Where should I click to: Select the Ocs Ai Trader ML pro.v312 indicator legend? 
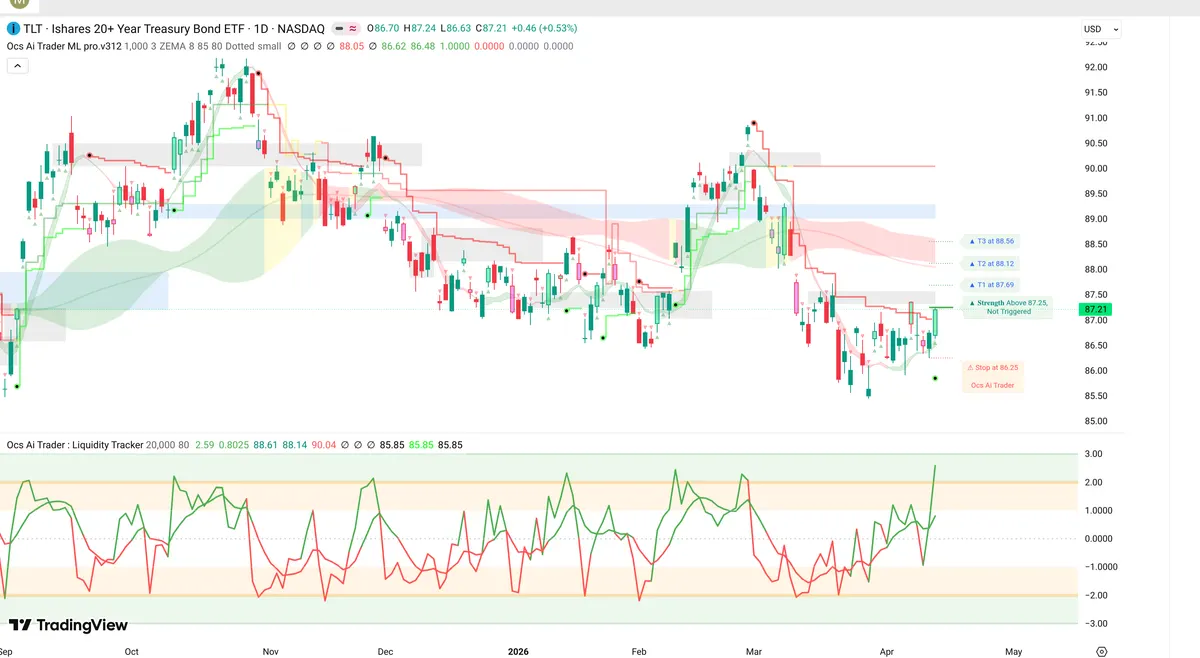pyautogui.click(x=63, y=45)
